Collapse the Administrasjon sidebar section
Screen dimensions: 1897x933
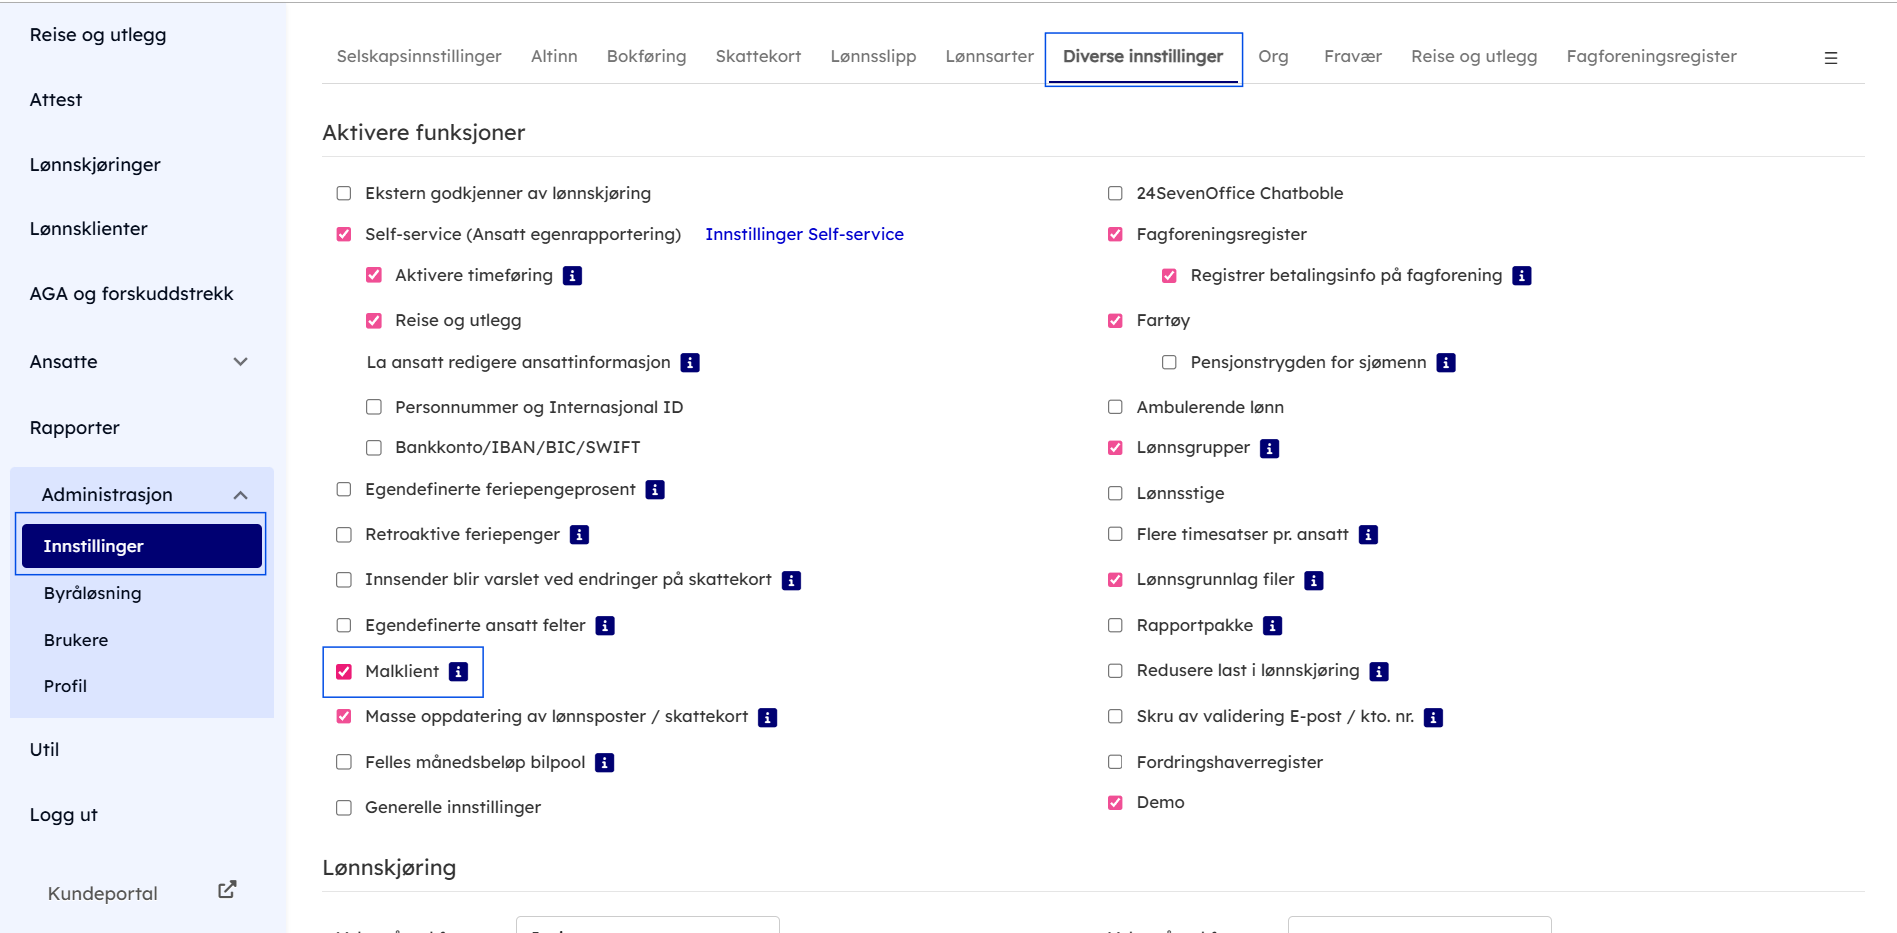[240, 495]
